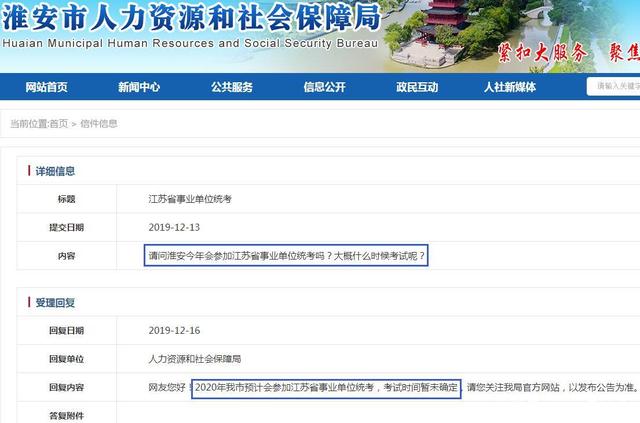
Task: Click the 信件信息 breadcrumb text
Action: tap(99, 124)
